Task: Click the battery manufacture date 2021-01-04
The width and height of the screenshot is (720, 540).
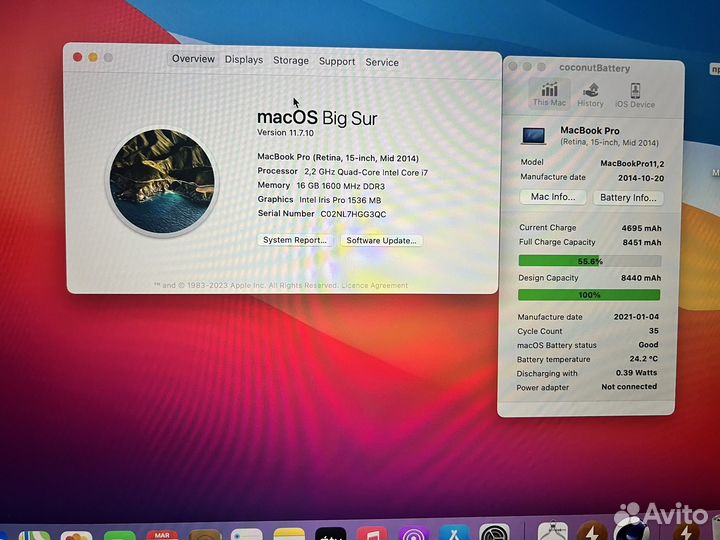Action: pyautogui.click(x=636, y=317)
